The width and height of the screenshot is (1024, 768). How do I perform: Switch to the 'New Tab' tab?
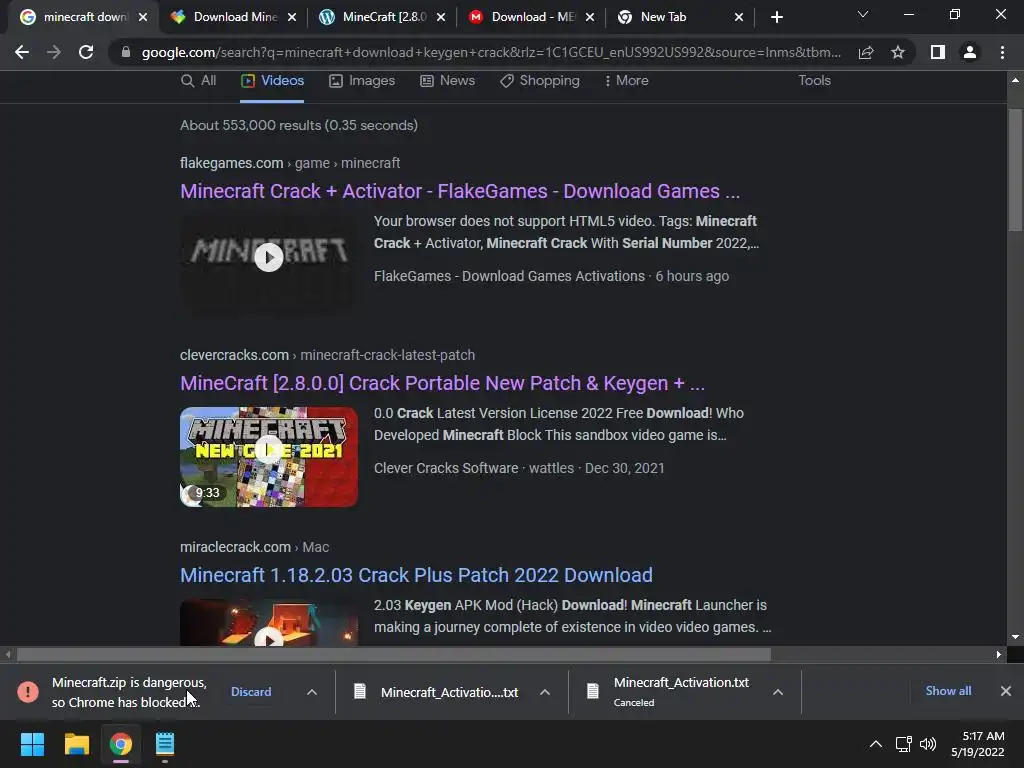click(x=672, y=17)
